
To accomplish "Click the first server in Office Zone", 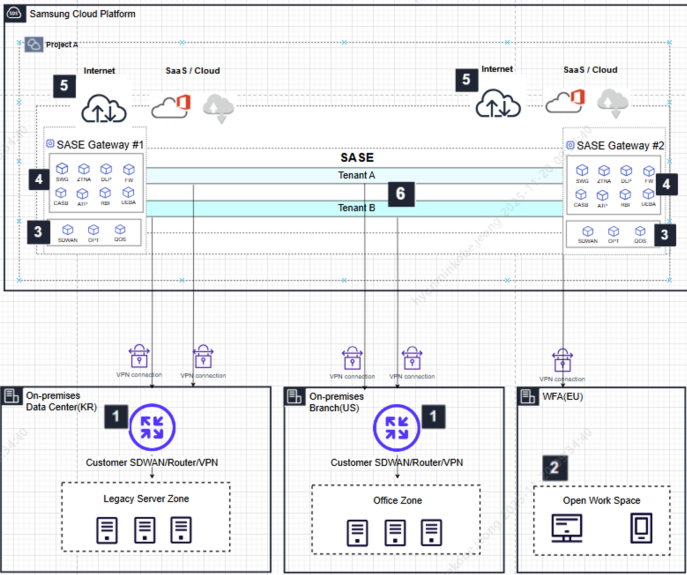I will [x=357, y=532].
